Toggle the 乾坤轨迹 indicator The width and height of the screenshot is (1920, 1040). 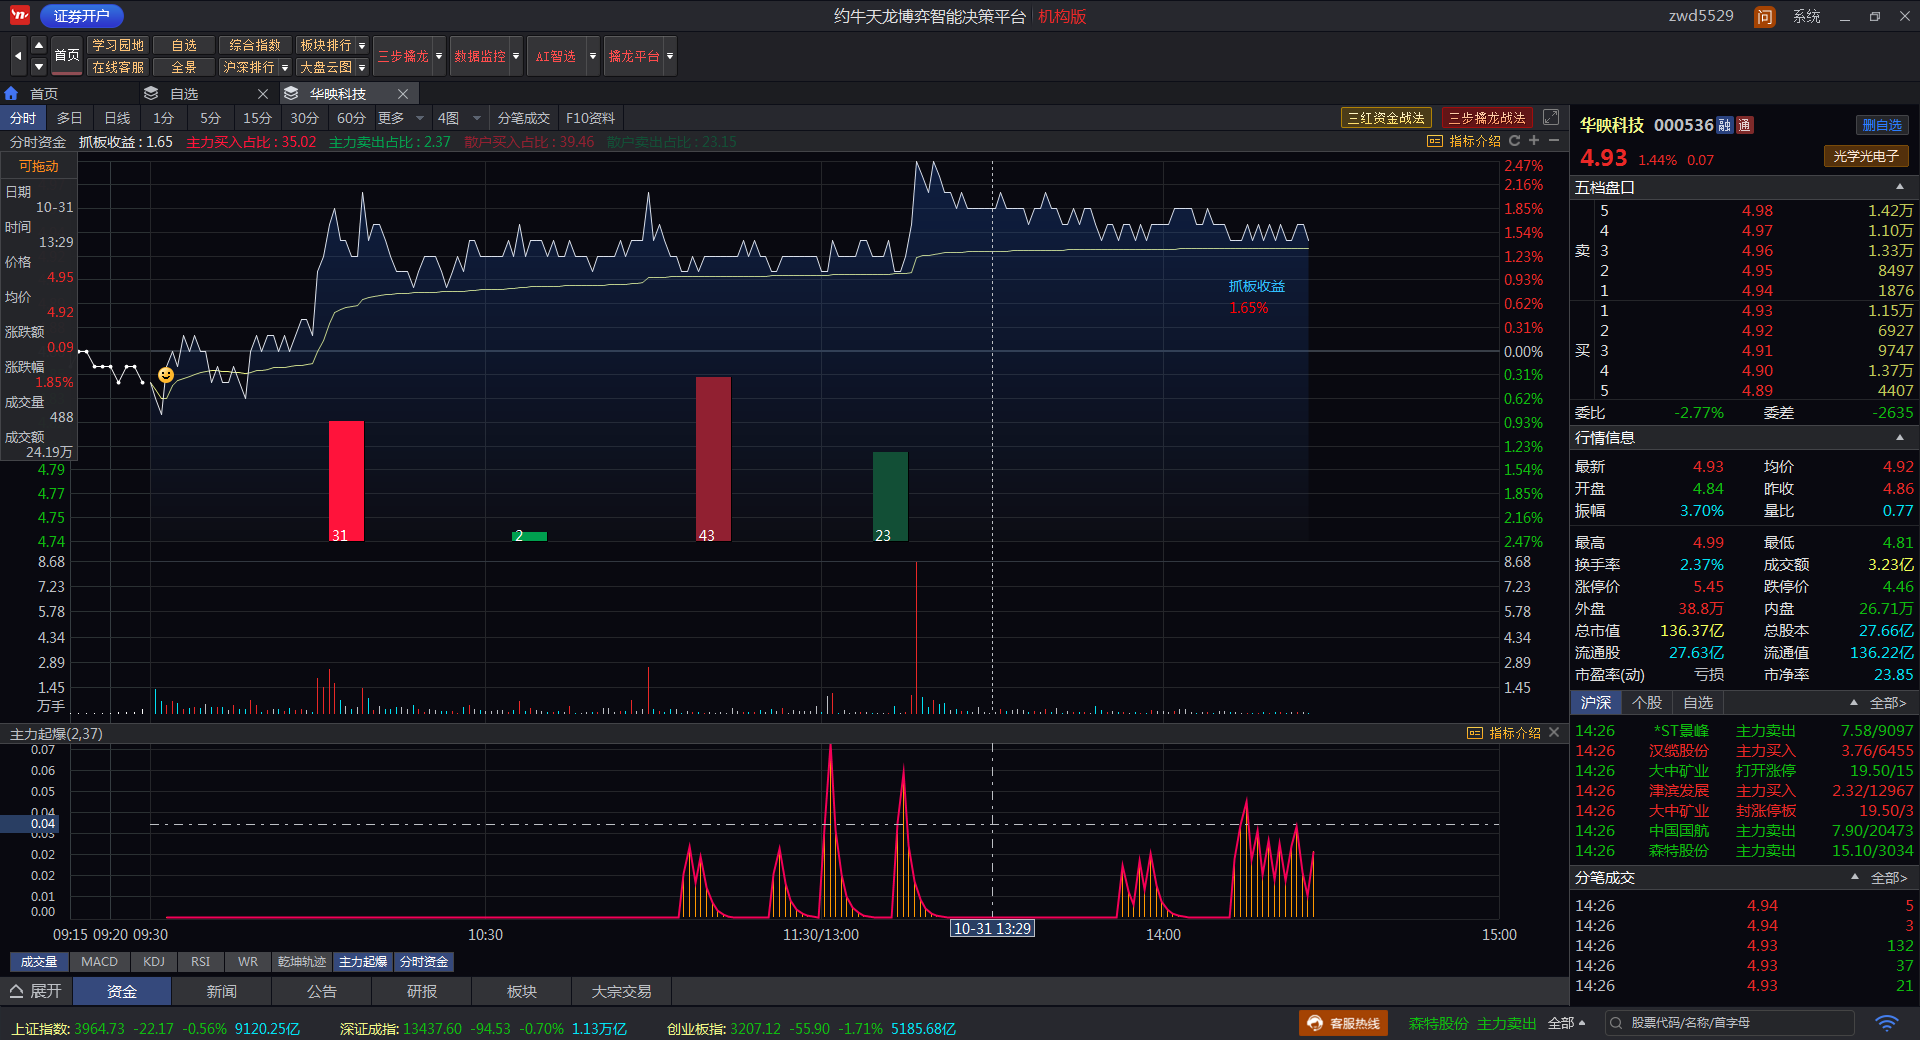302,962
